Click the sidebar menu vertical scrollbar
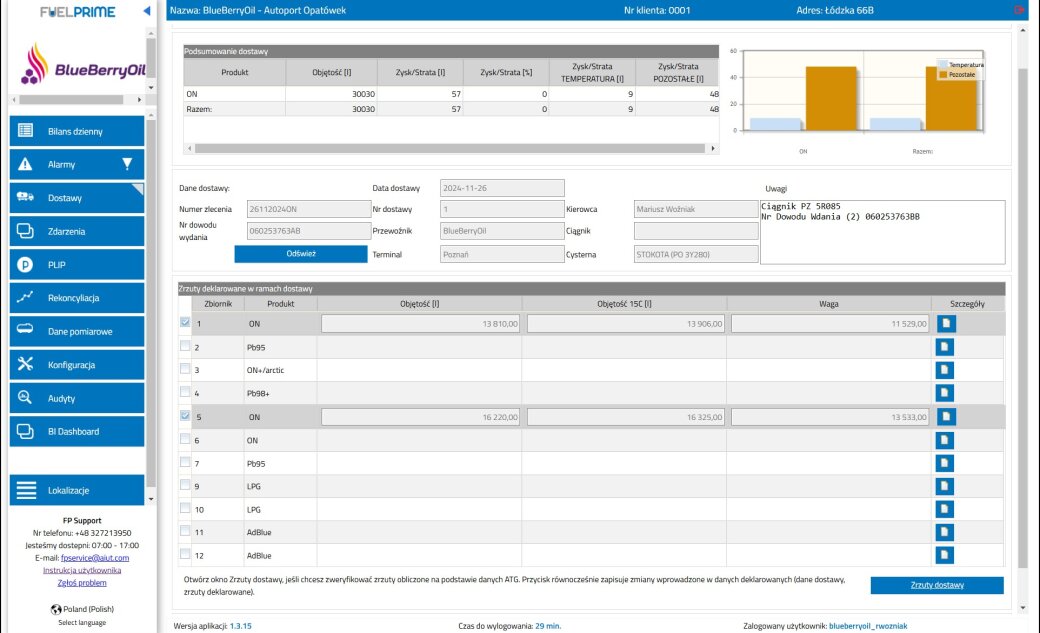1040x633 pixels. click(151, 302)
